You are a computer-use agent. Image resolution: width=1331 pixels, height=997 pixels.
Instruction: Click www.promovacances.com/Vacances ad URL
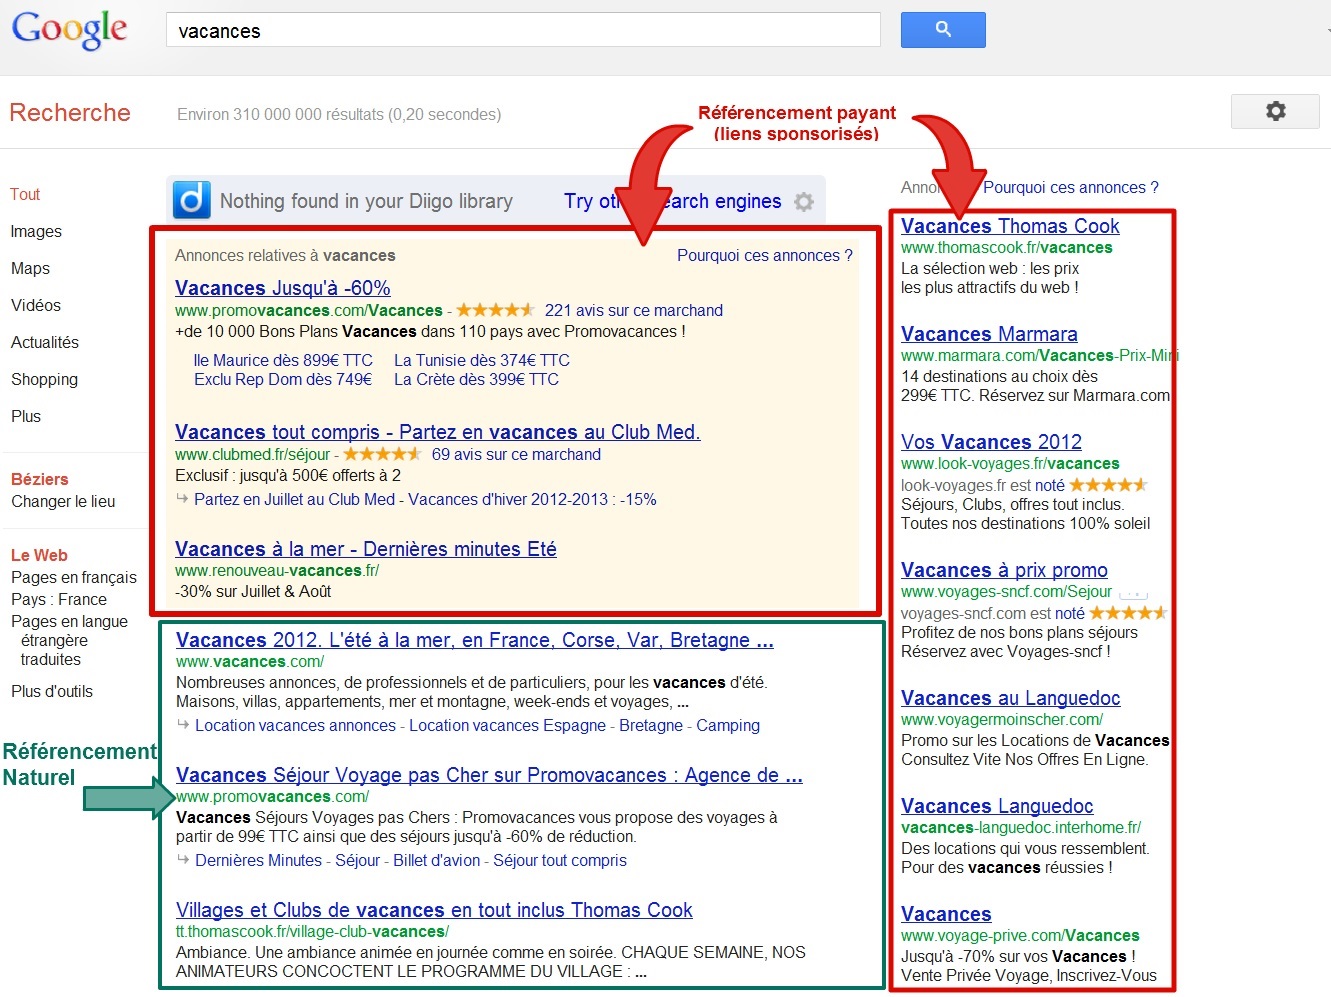(x=308, y=310)
